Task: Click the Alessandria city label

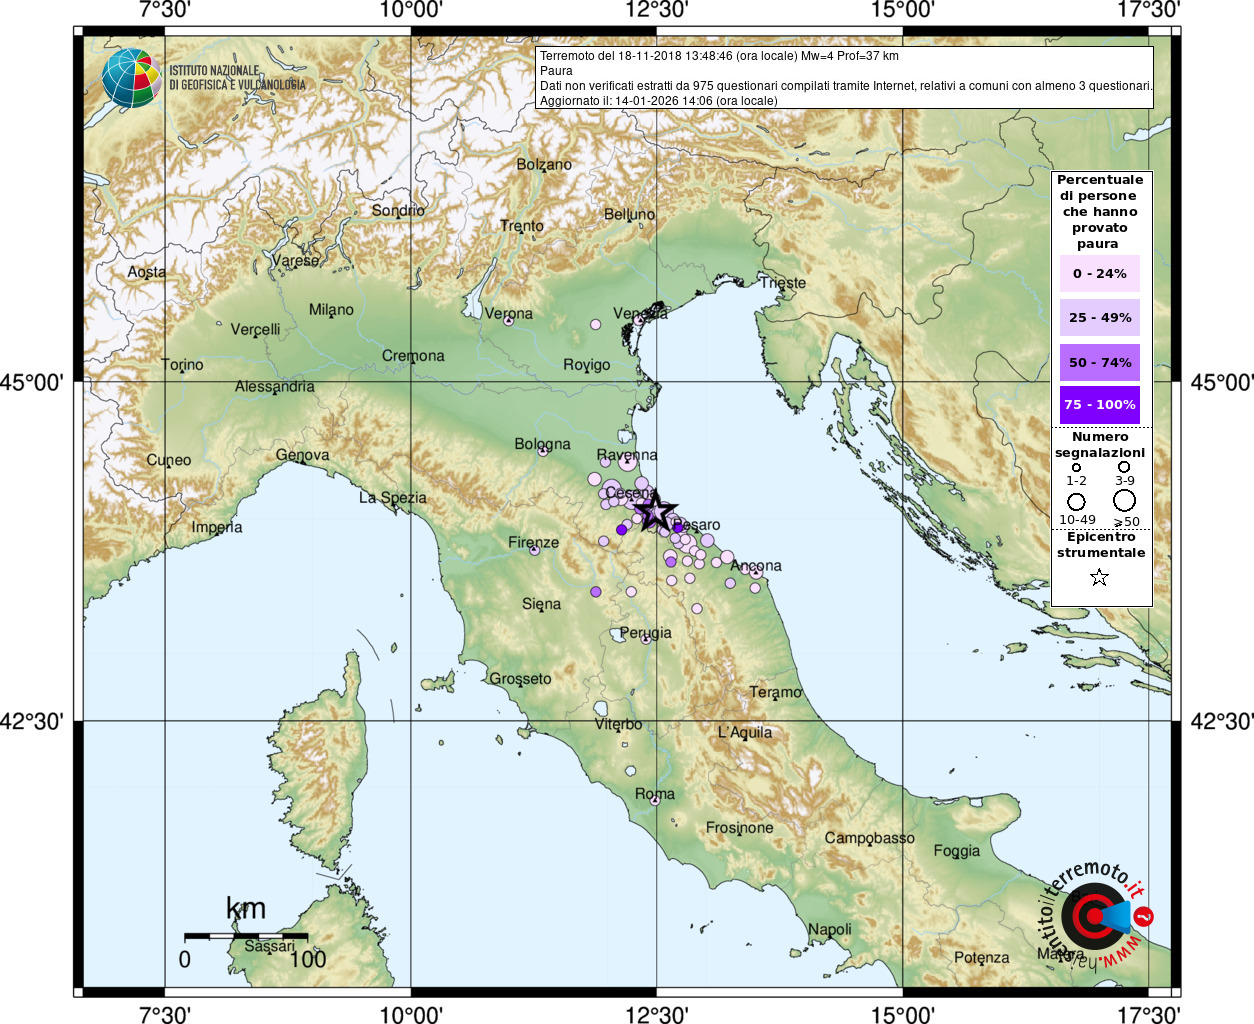Action: point(275,386)
